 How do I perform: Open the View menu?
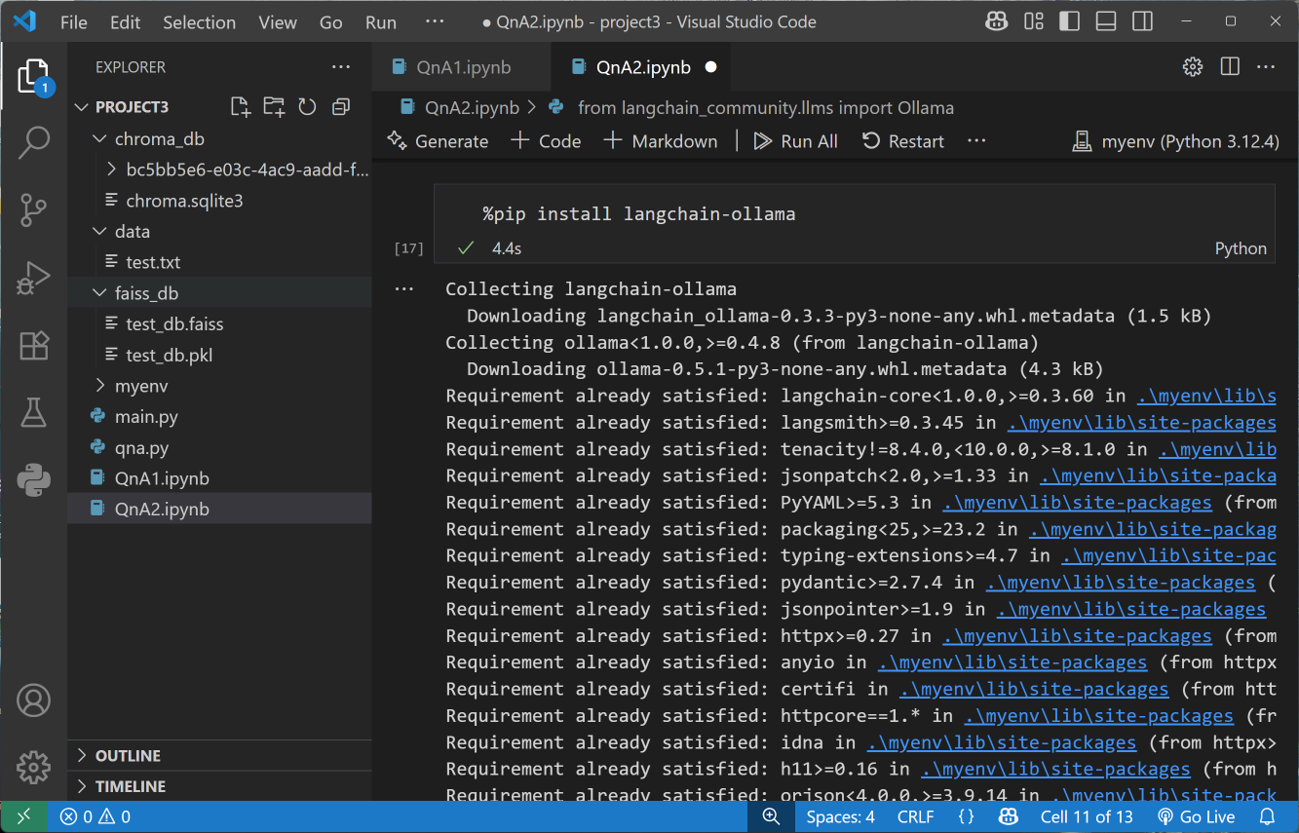[277, 22]
